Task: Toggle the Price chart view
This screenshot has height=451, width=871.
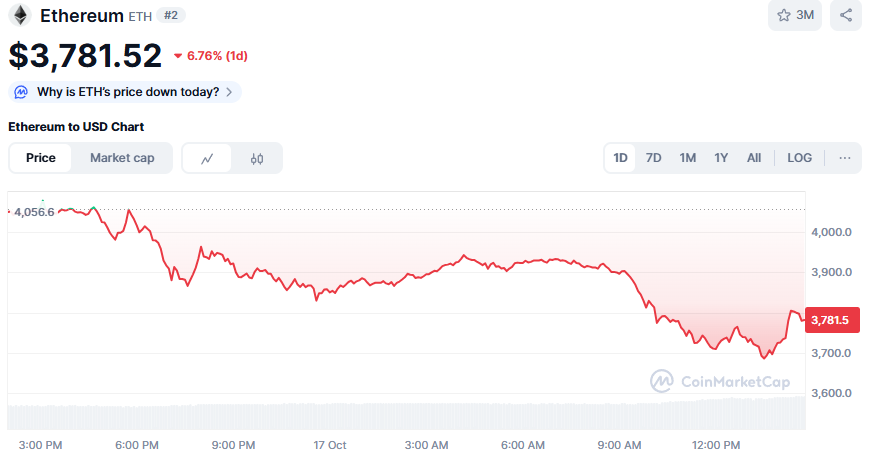Action: pyautogui.click(x=41, y=158)
